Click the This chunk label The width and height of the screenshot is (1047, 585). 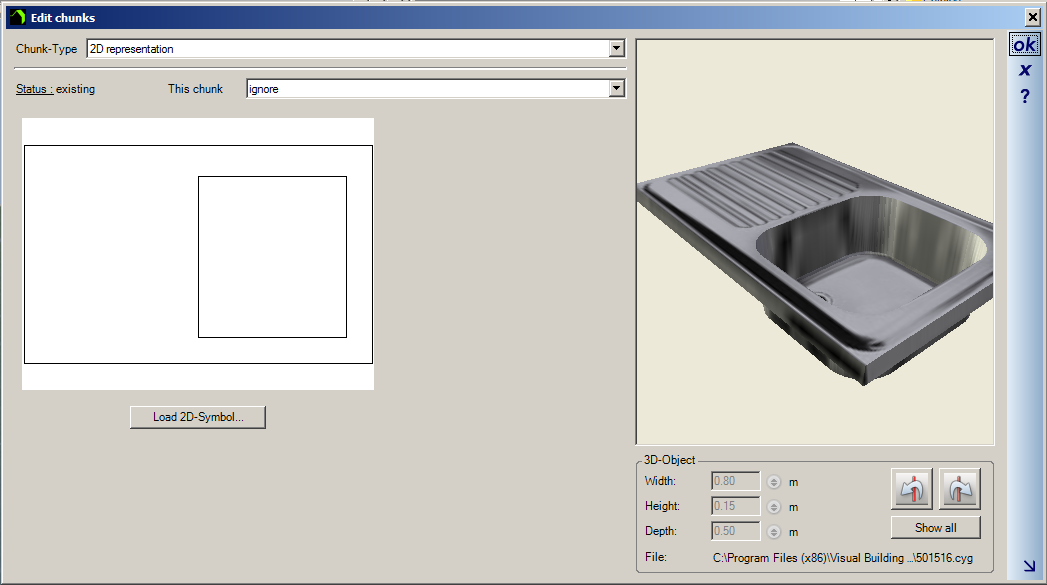[x=195, y=89]
